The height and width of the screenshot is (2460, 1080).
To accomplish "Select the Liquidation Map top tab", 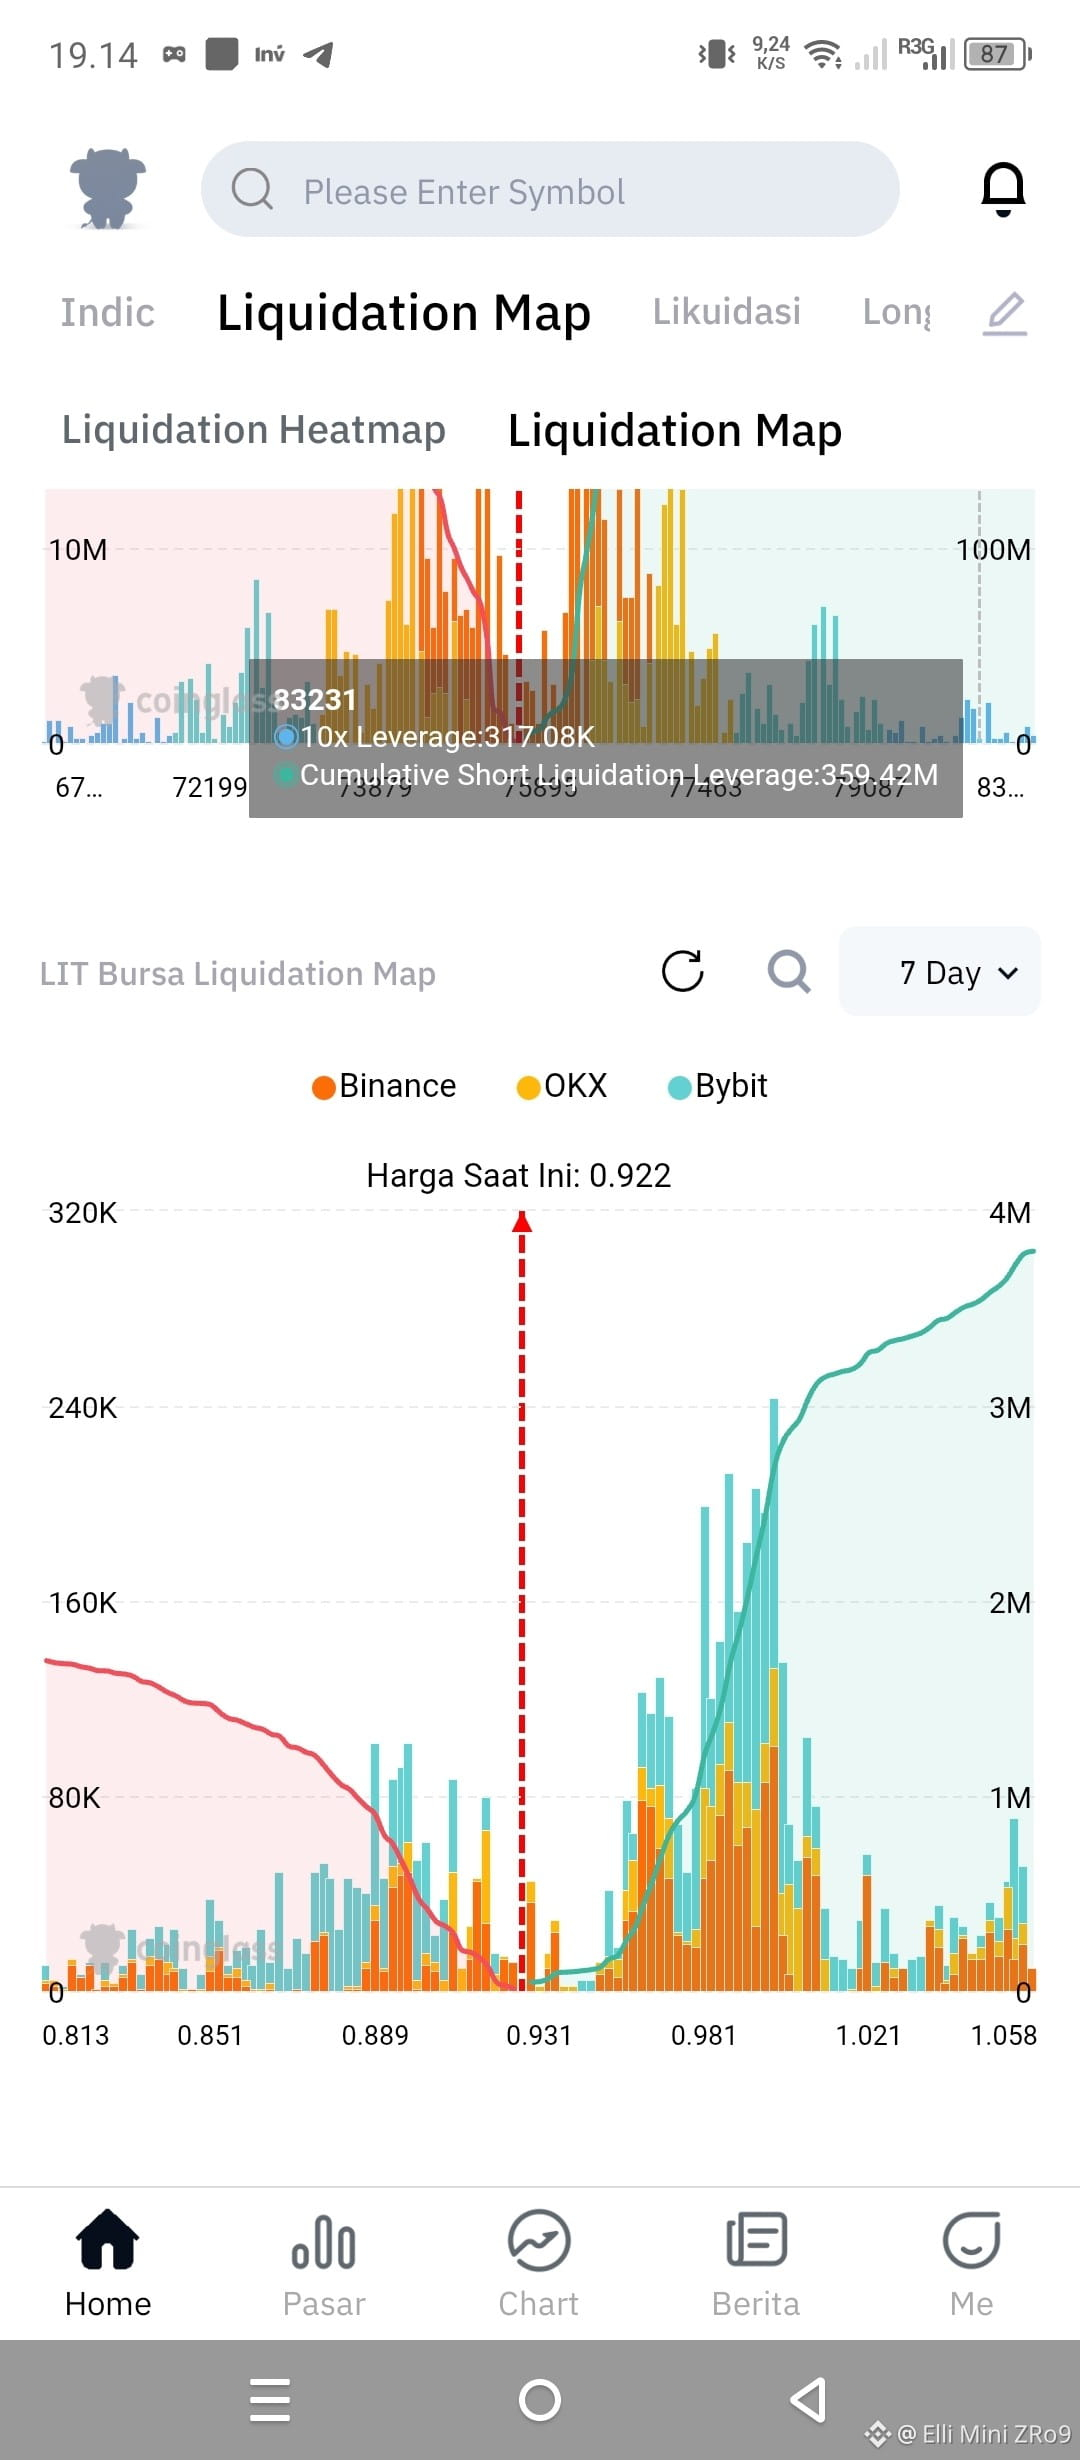I will pos(404,313).
